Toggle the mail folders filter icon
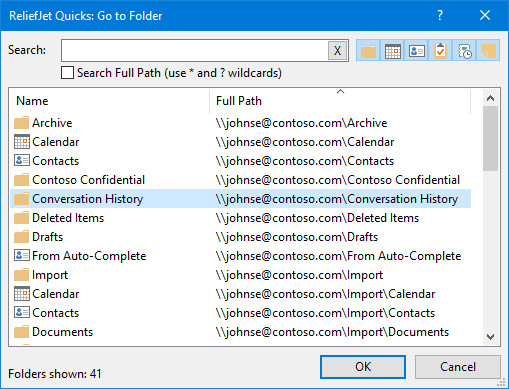The image size is (509, 389). point(368,51)
